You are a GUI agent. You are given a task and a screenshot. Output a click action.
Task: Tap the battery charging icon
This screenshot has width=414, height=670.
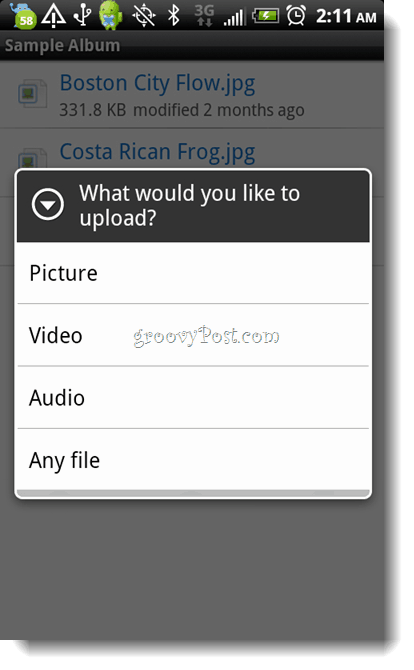pos(265,16)
